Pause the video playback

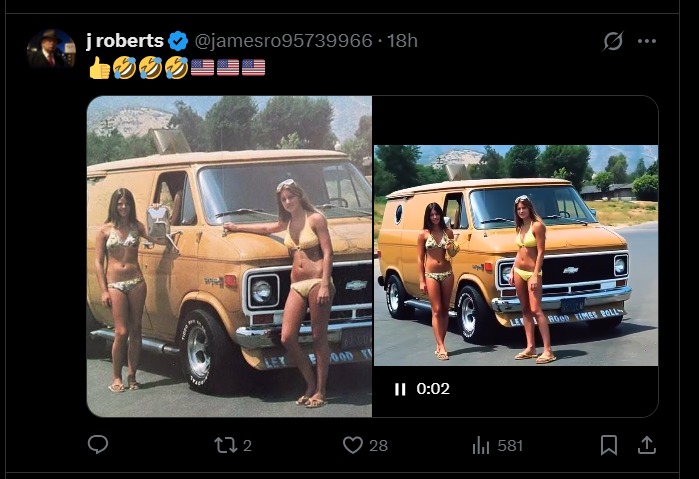(400, 389)
